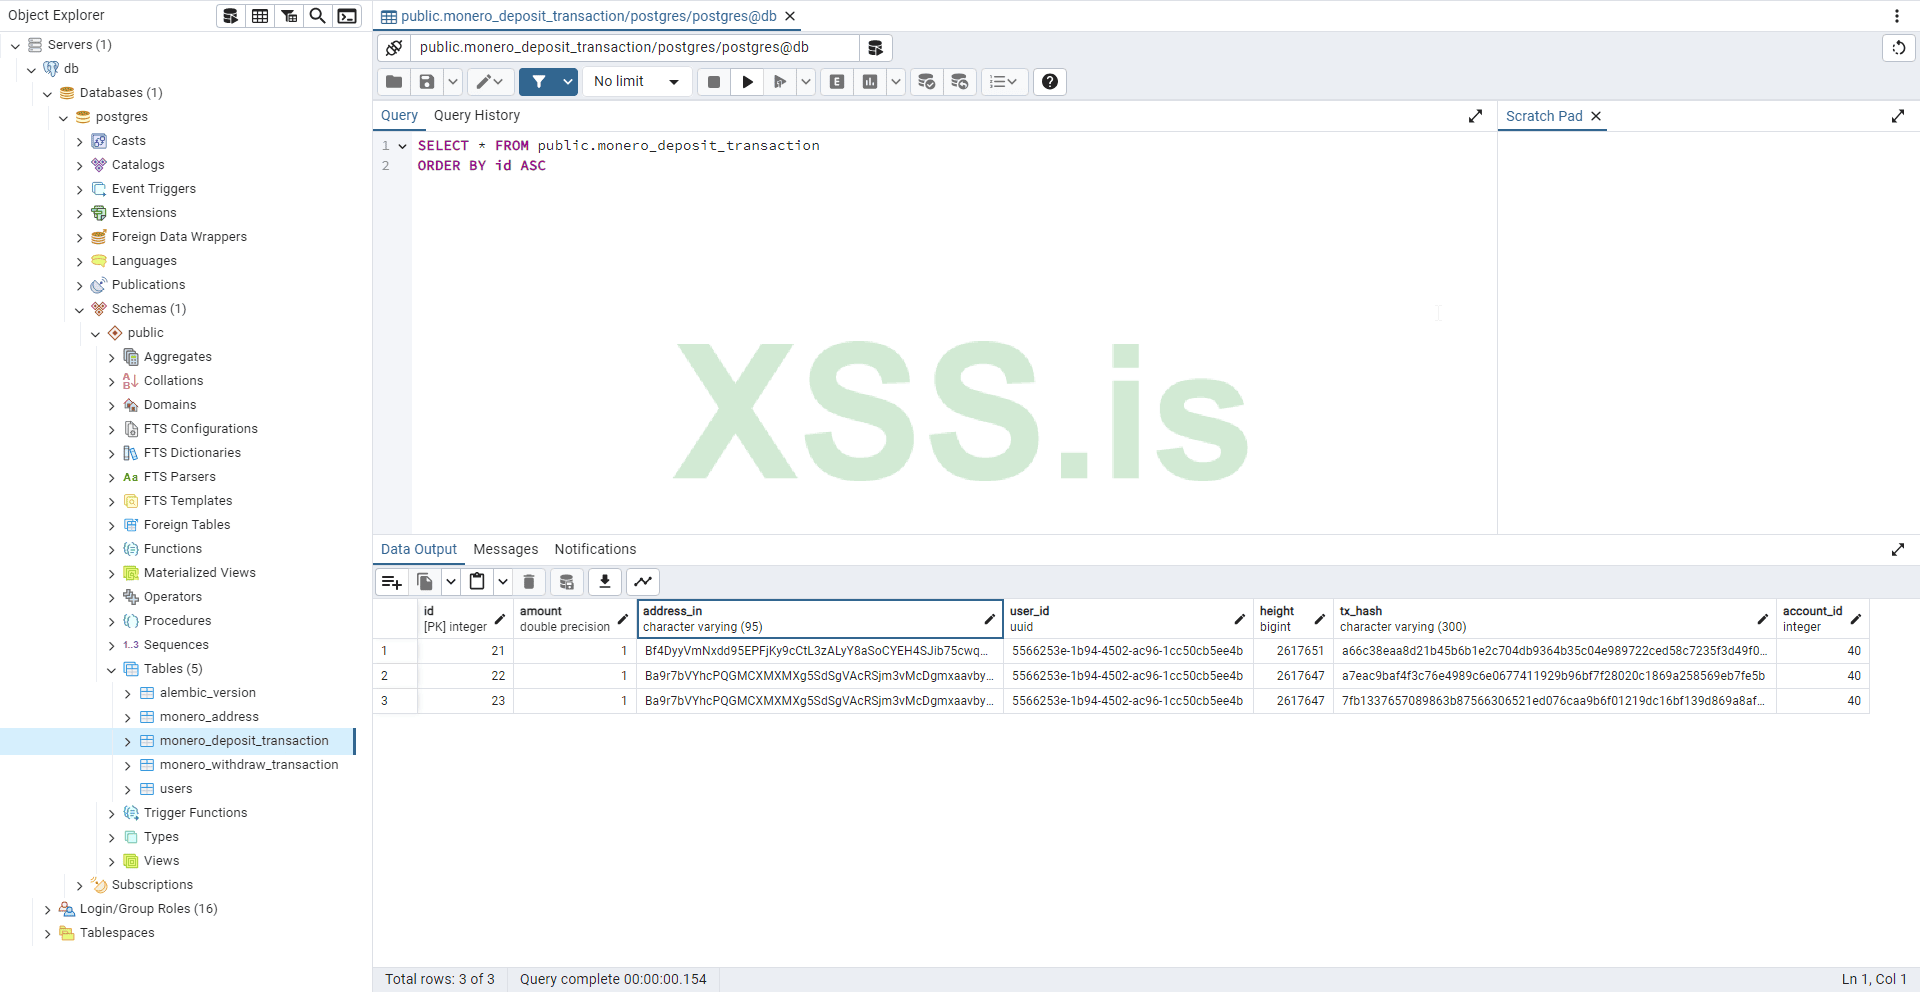This screenshot has width=1920, height=992.
Task: Open the Query Tool from Object Explorer
Action: (x=231, y=16)
